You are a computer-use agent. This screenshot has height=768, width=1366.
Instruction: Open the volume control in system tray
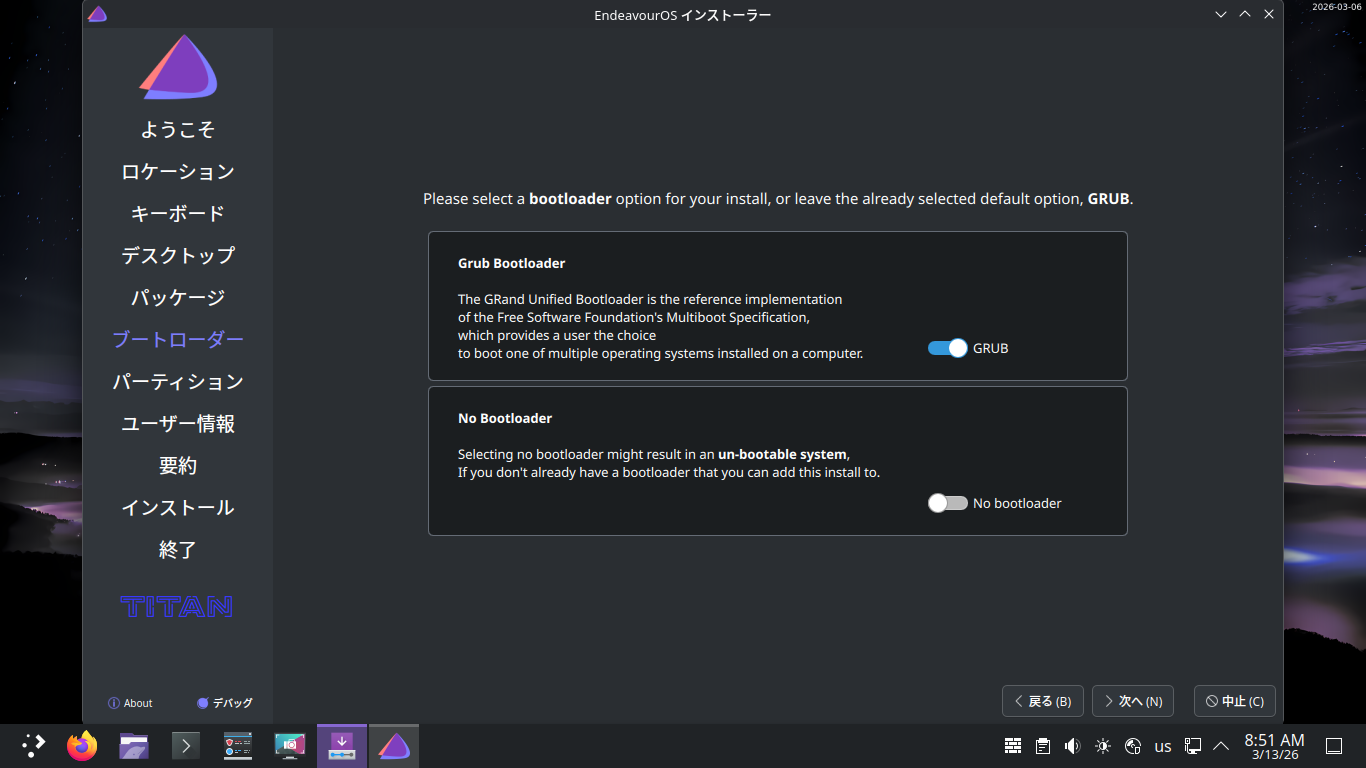pyautogui.click(x=1073, y=746)
